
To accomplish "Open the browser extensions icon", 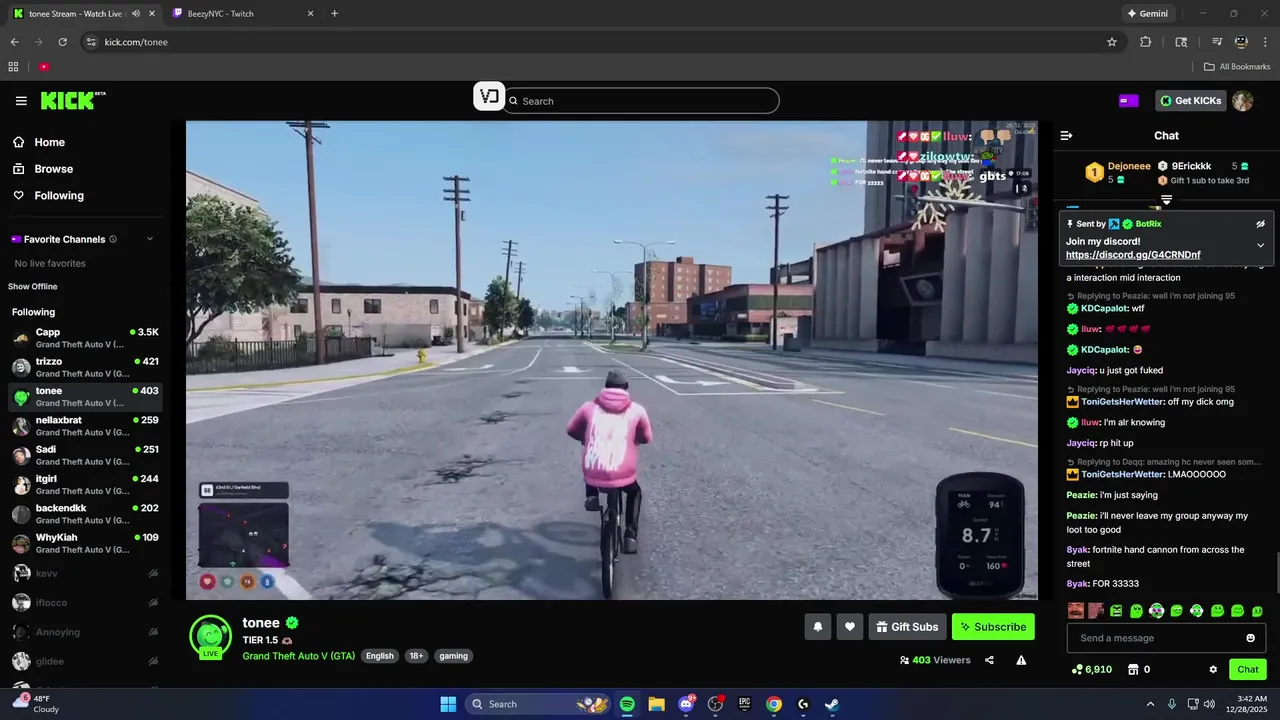I will pos(1146,42).
